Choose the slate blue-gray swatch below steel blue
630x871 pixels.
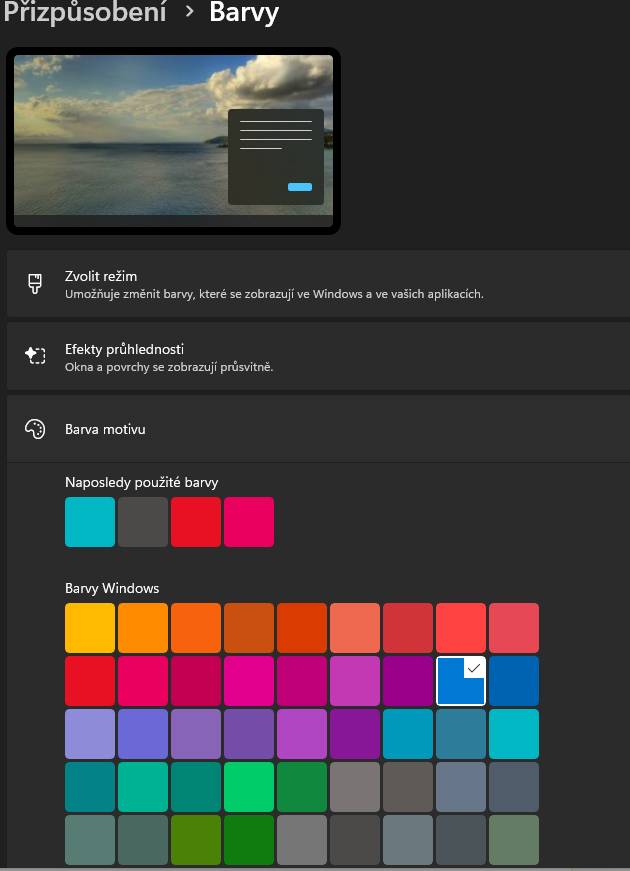pyautogui.click(x=461, y=787)
